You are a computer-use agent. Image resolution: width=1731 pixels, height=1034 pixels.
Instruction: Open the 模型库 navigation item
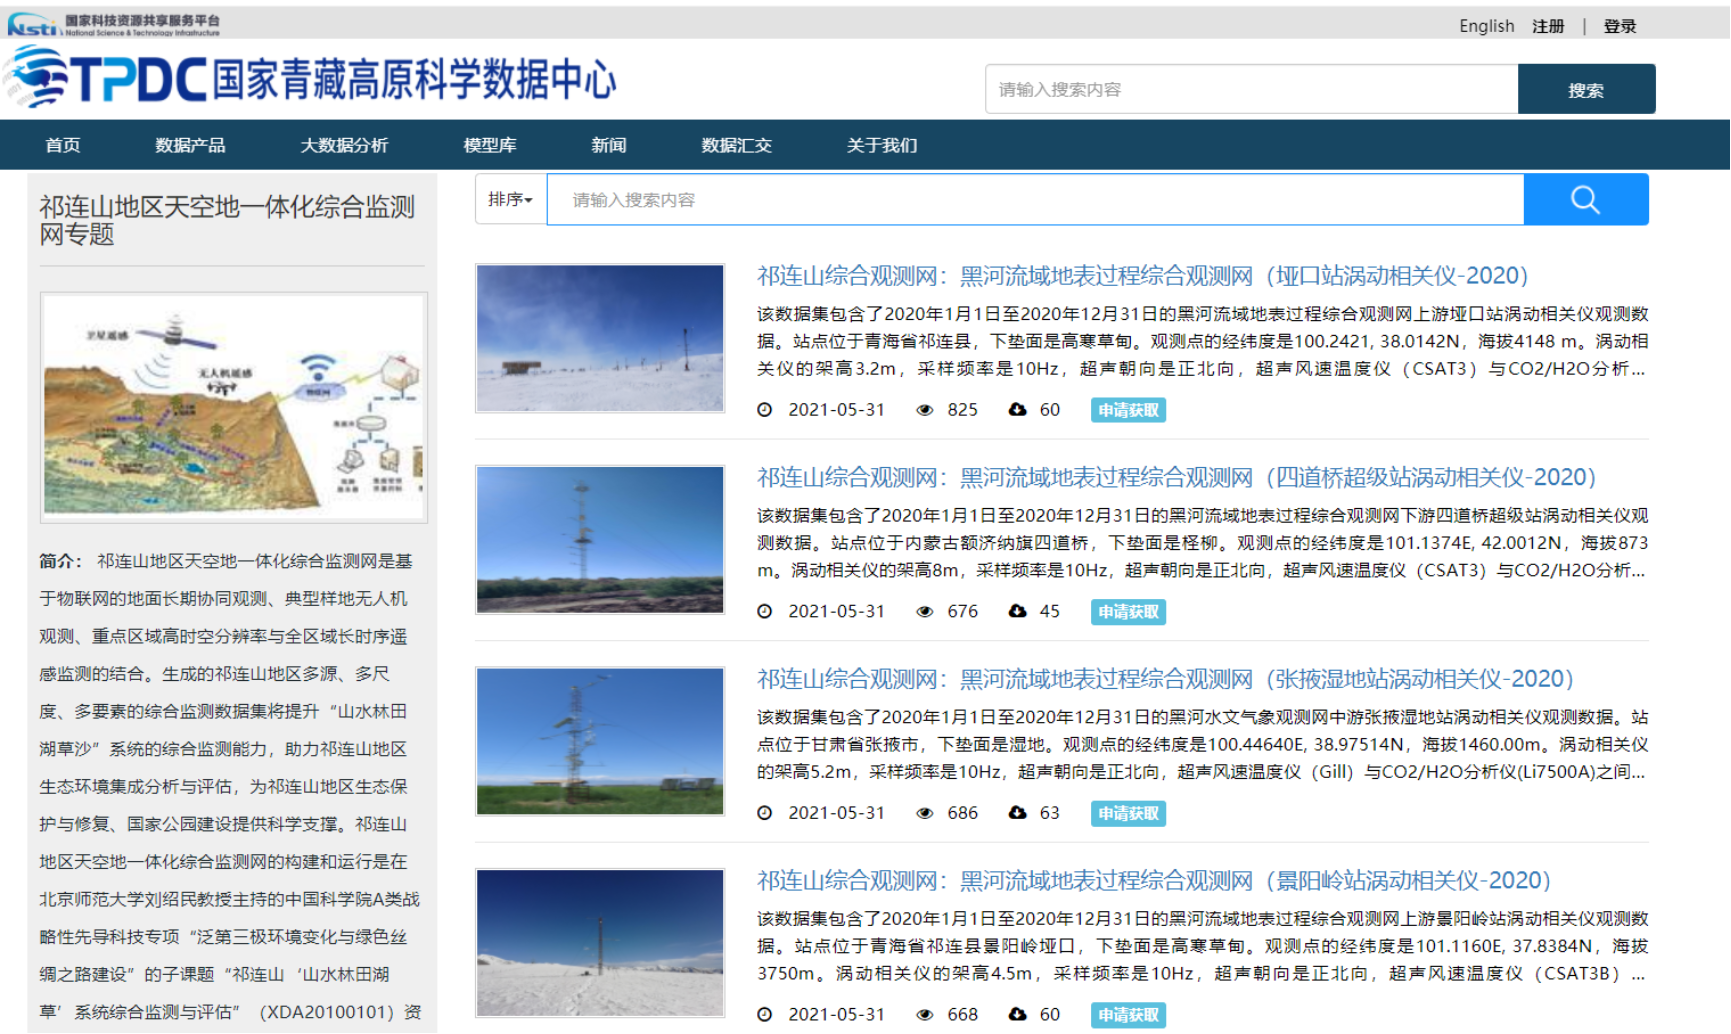tap(490, 146)
